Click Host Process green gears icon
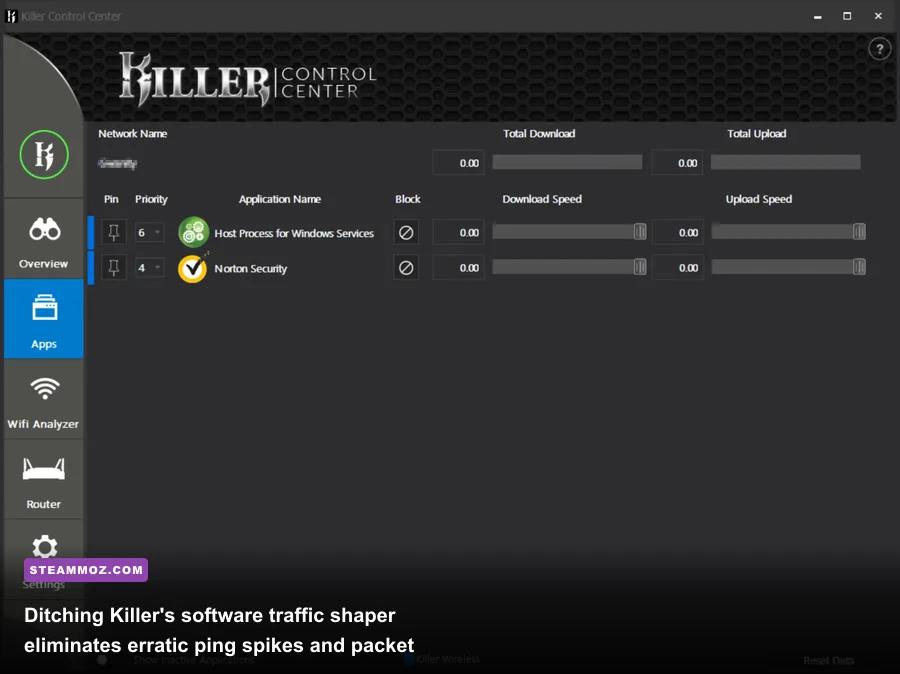 193,232
